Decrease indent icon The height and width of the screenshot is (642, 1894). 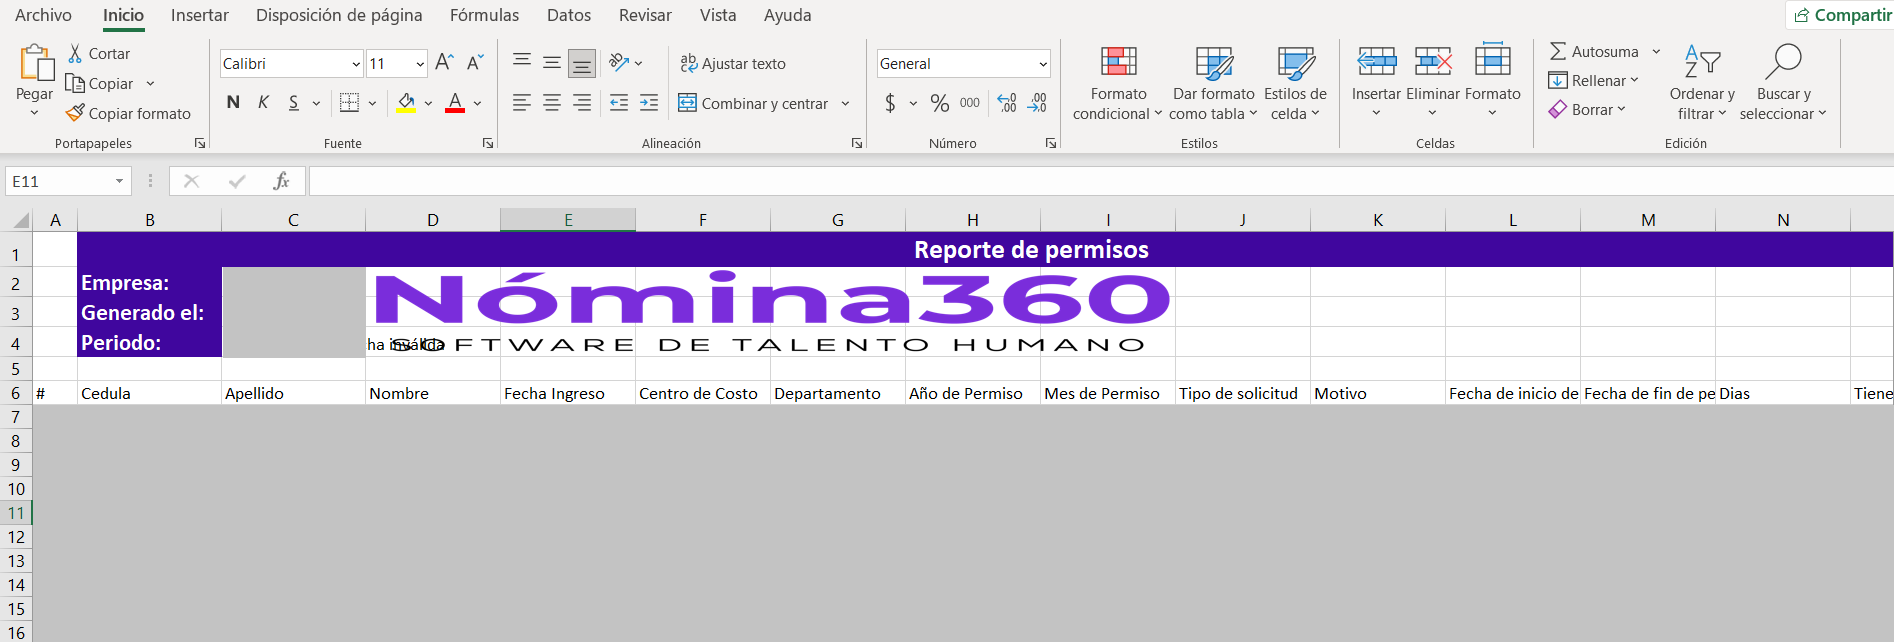click(619, 103)
